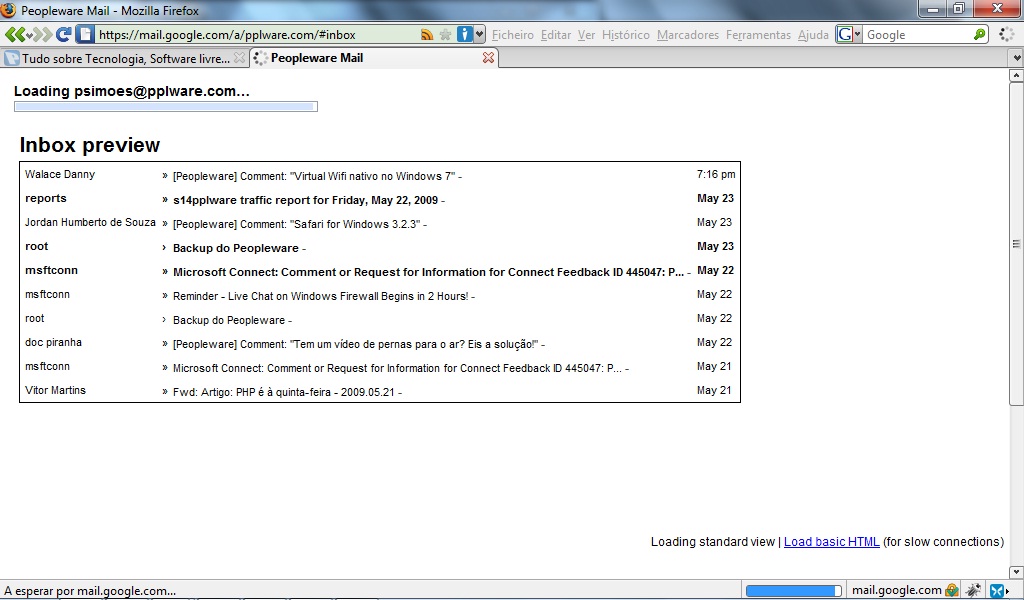The width and height of the screenshot is (1024, 600).
Task: Open the Safari for Windows 3.2.3 comment email
Action: 380,223
